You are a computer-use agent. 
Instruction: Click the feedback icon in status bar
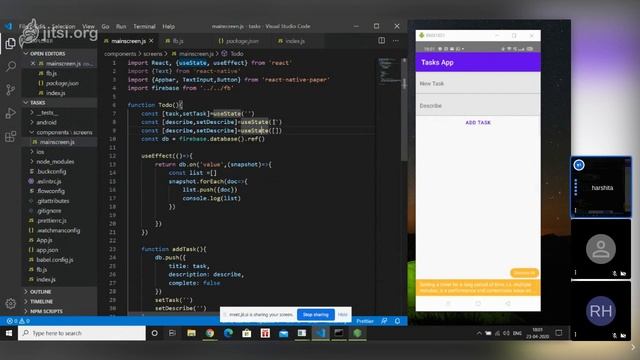click(384, 321)
